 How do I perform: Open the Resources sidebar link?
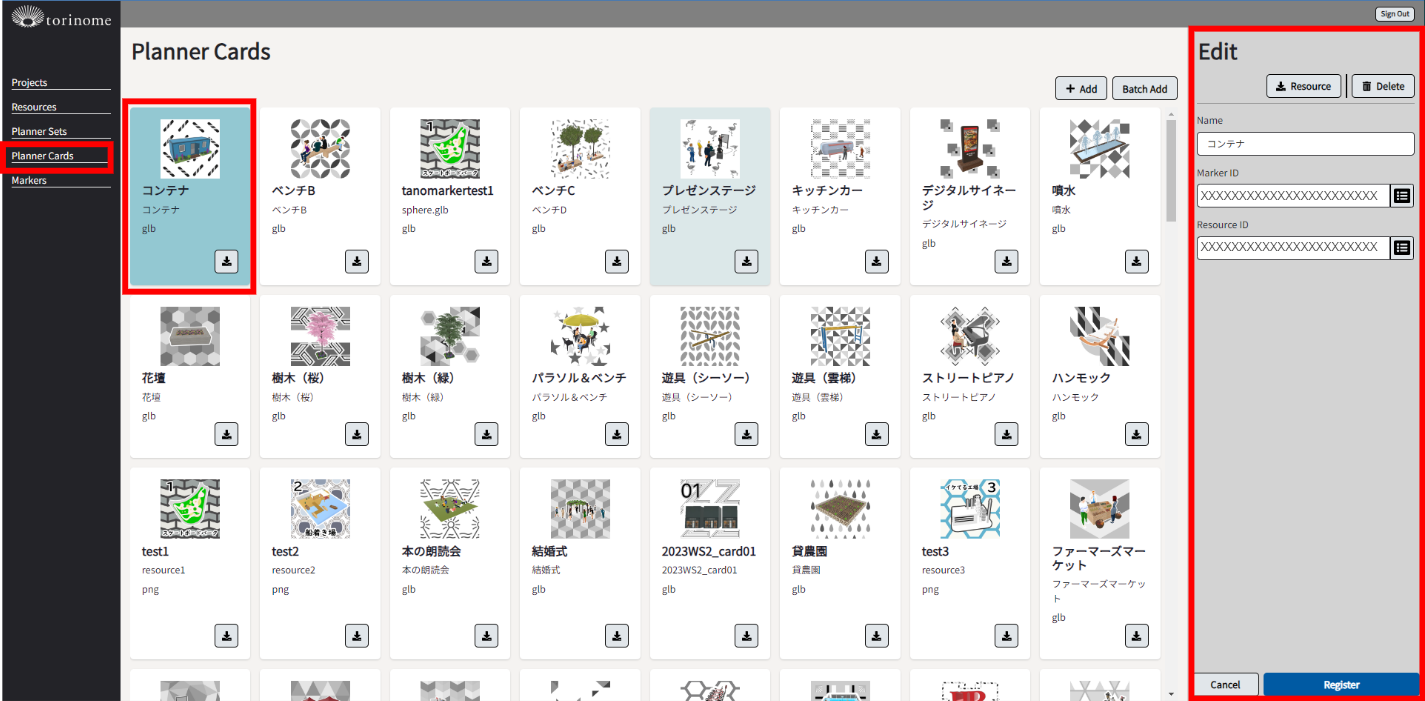point(34,107)
